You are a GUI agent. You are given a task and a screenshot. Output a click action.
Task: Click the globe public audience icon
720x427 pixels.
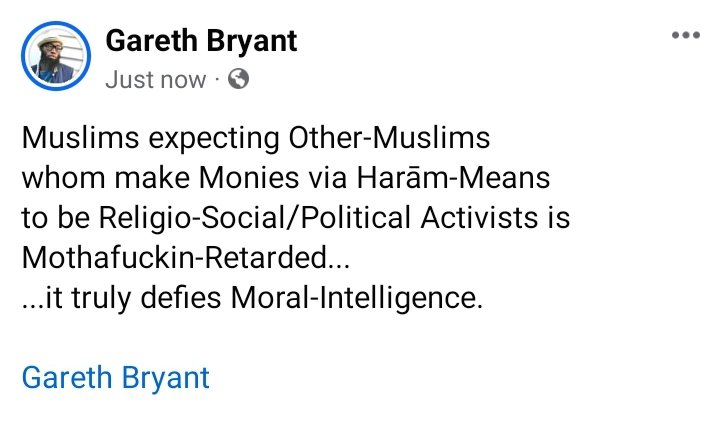[238, 80]
